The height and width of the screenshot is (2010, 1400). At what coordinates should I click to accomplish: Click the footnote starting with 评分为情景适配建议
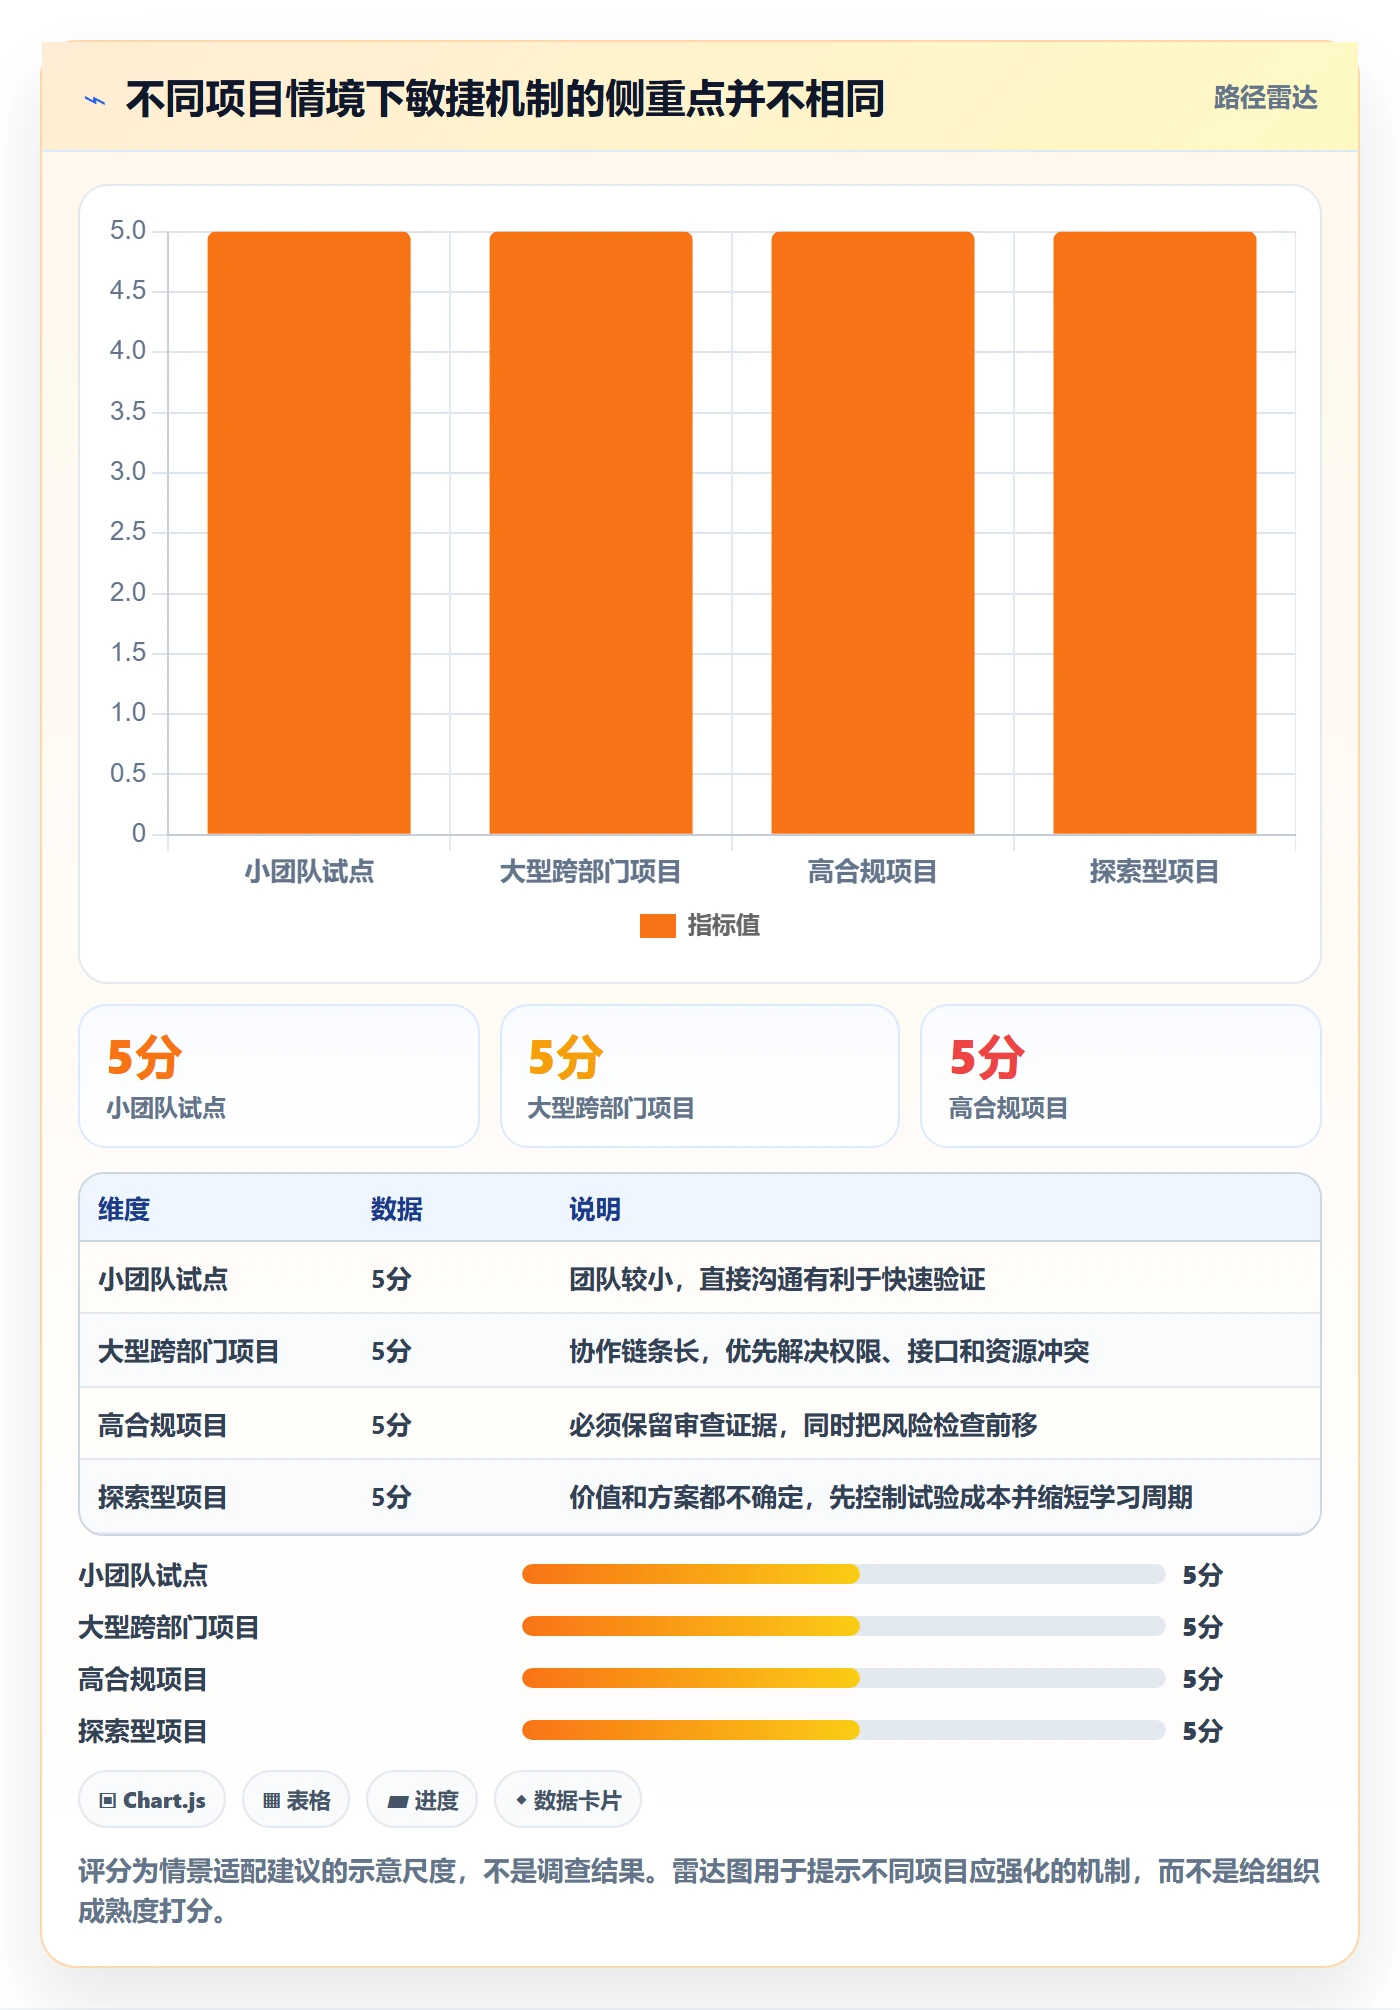tap(699, 1891)
